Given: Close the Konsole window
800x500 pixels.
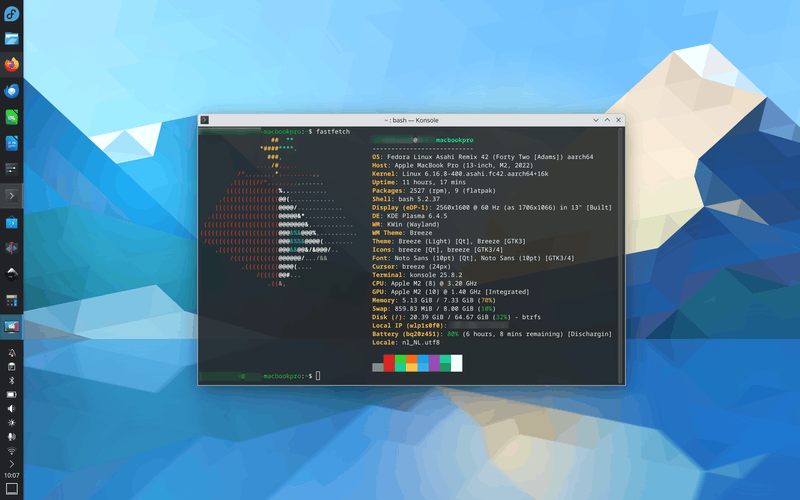Looking at the screenshot, I should click(618, 120).
